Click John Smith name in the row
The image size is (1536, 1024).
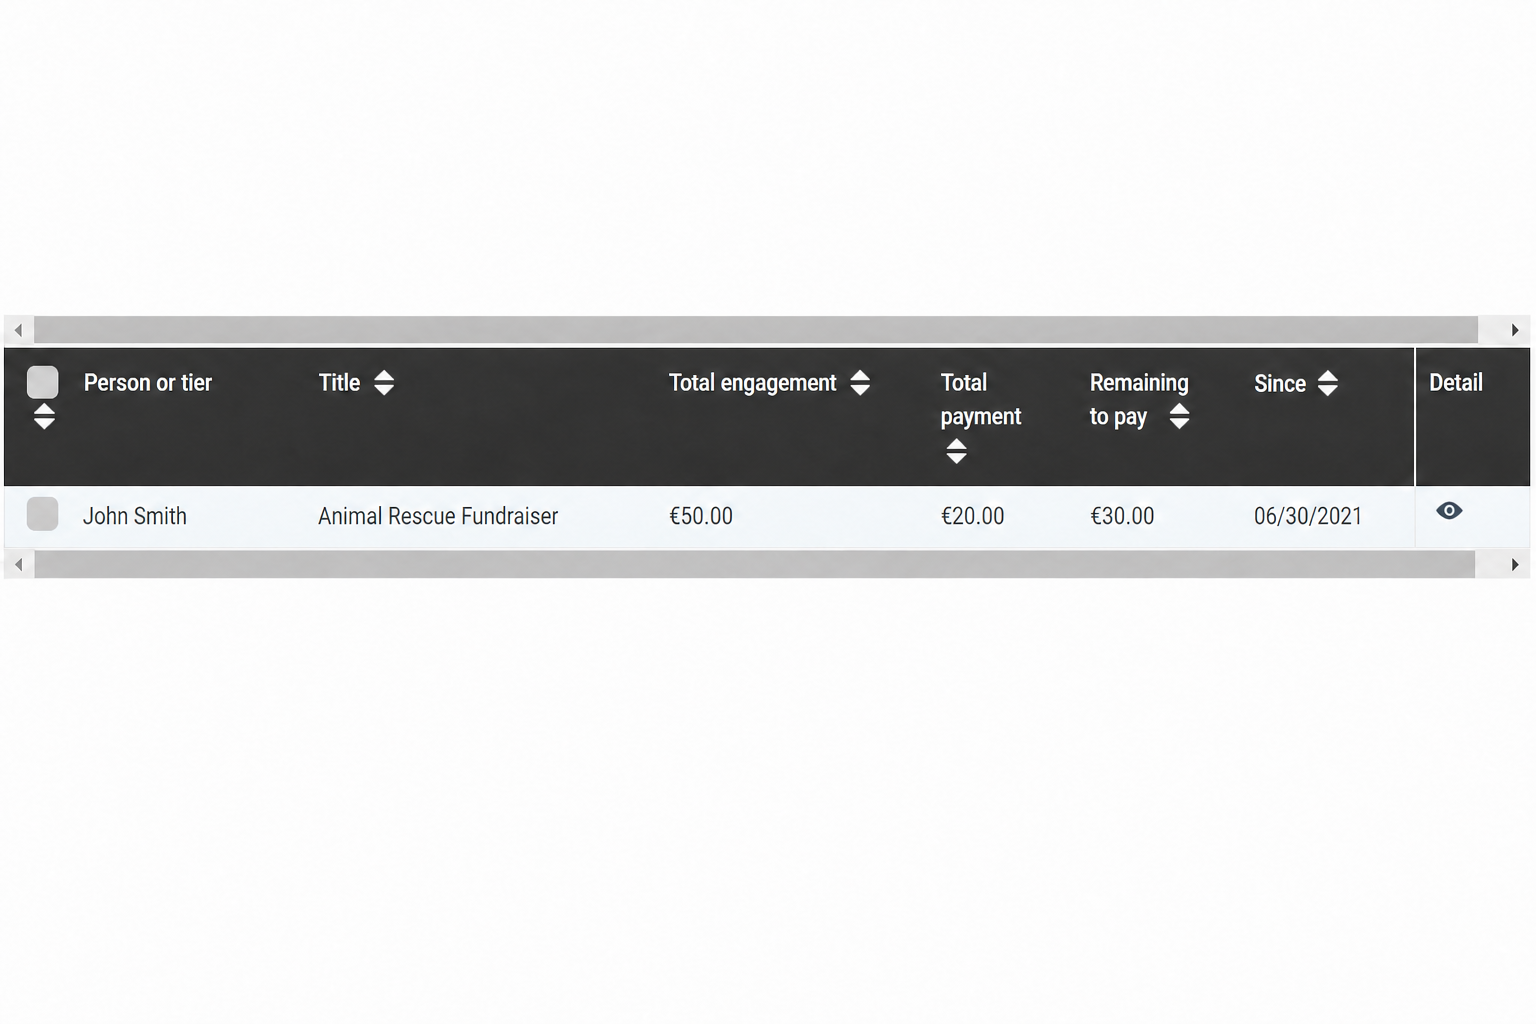pos(135,516)
